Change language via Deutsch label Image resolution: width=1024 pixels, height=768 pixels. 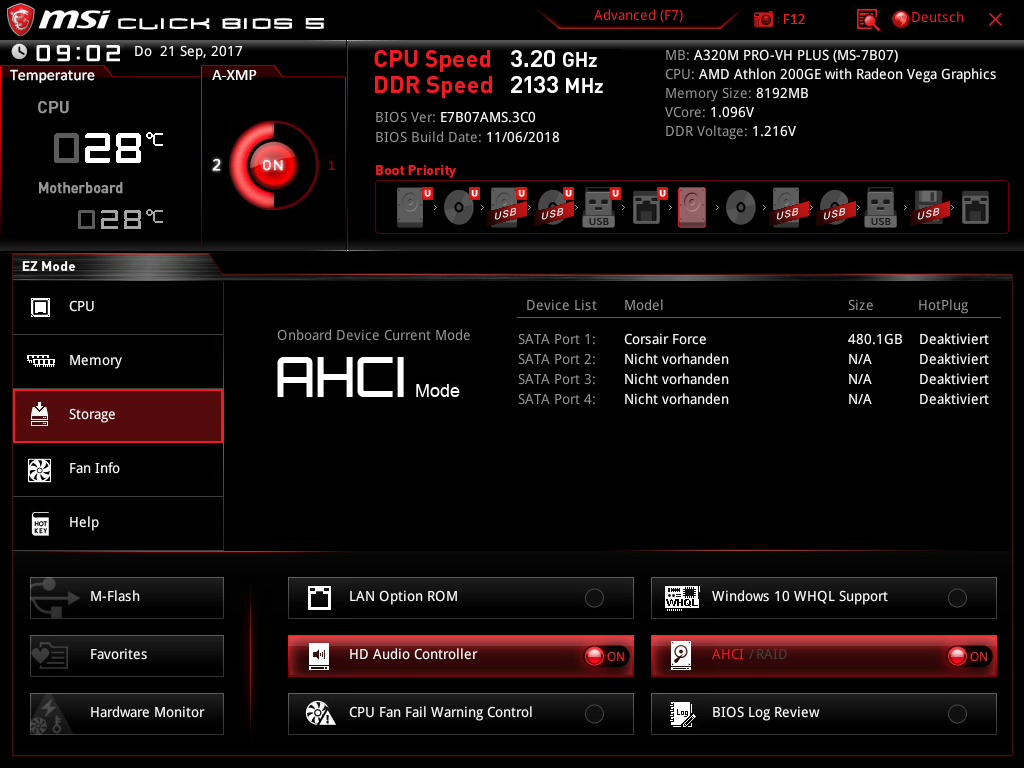point(937,18)
